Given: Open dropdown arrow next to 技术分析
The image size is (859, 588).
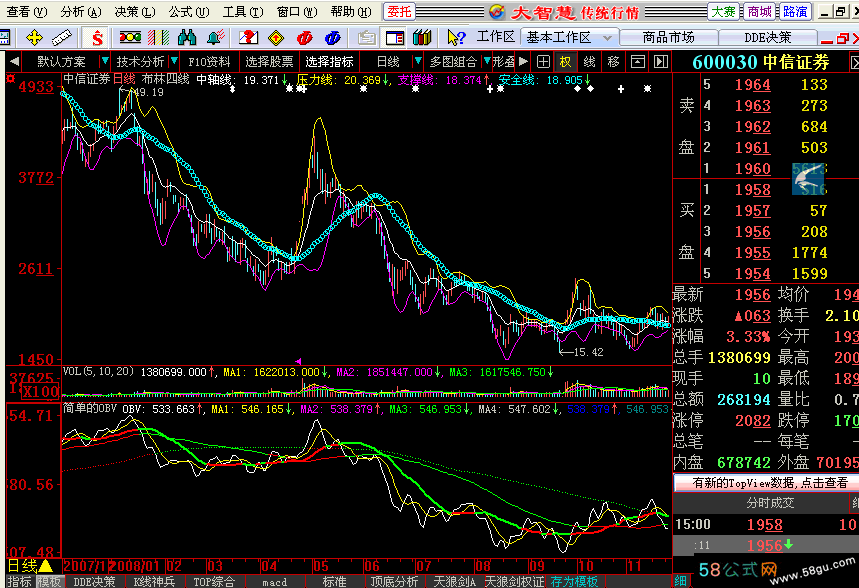Looking at the screenshot, I should click(174, 61).
